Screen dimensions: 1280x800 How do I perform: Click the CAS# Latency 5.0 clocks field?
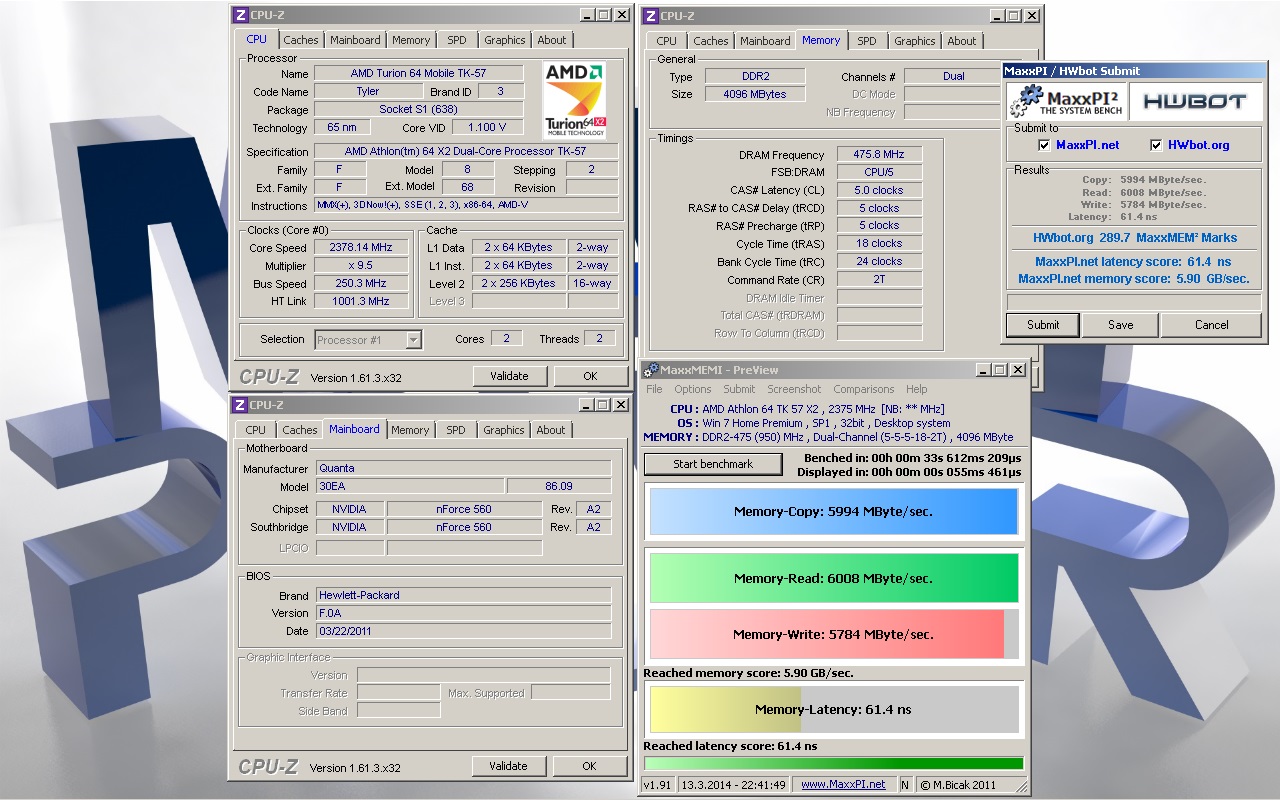(879, 190)
